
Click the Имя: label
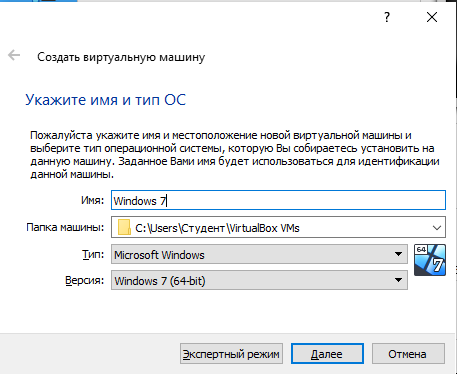[92, 200]
